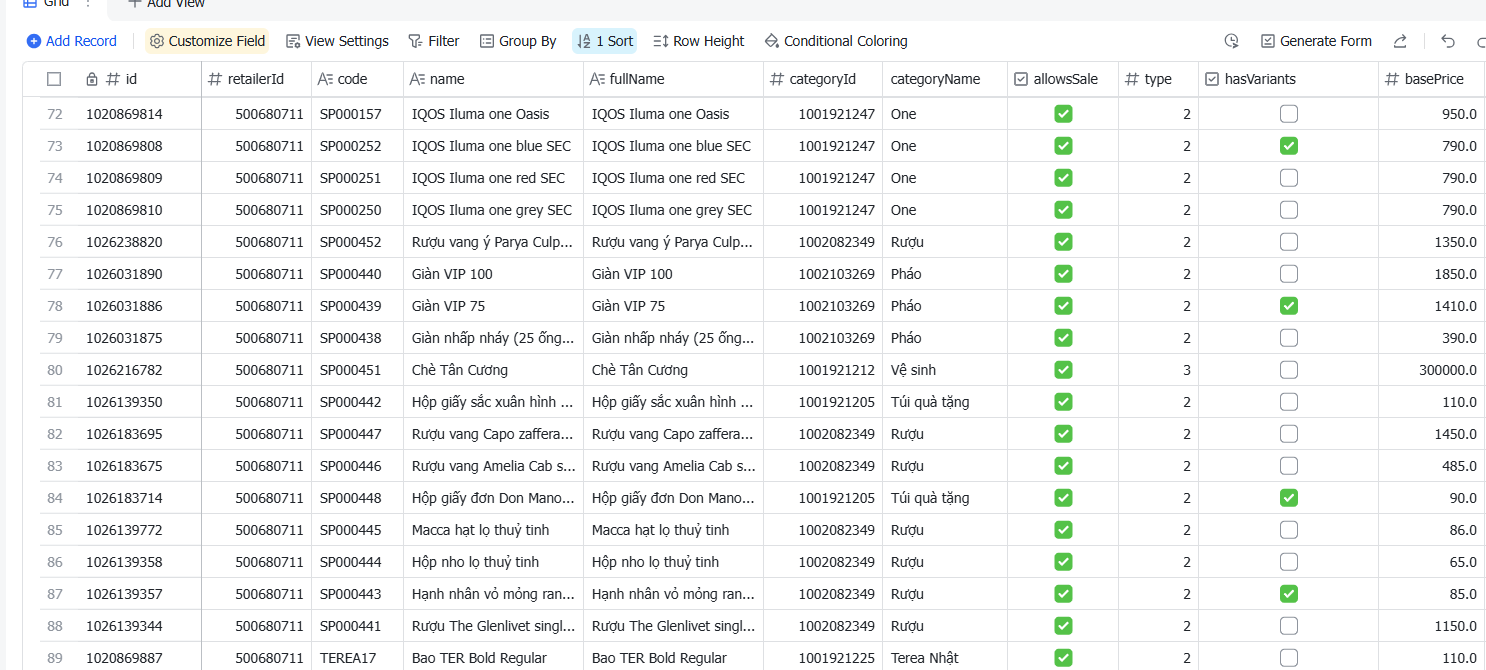The height and width of the screenshot is (670, 1486).
Task: Click the history clock icon
Action: [x=1231, y=41]
